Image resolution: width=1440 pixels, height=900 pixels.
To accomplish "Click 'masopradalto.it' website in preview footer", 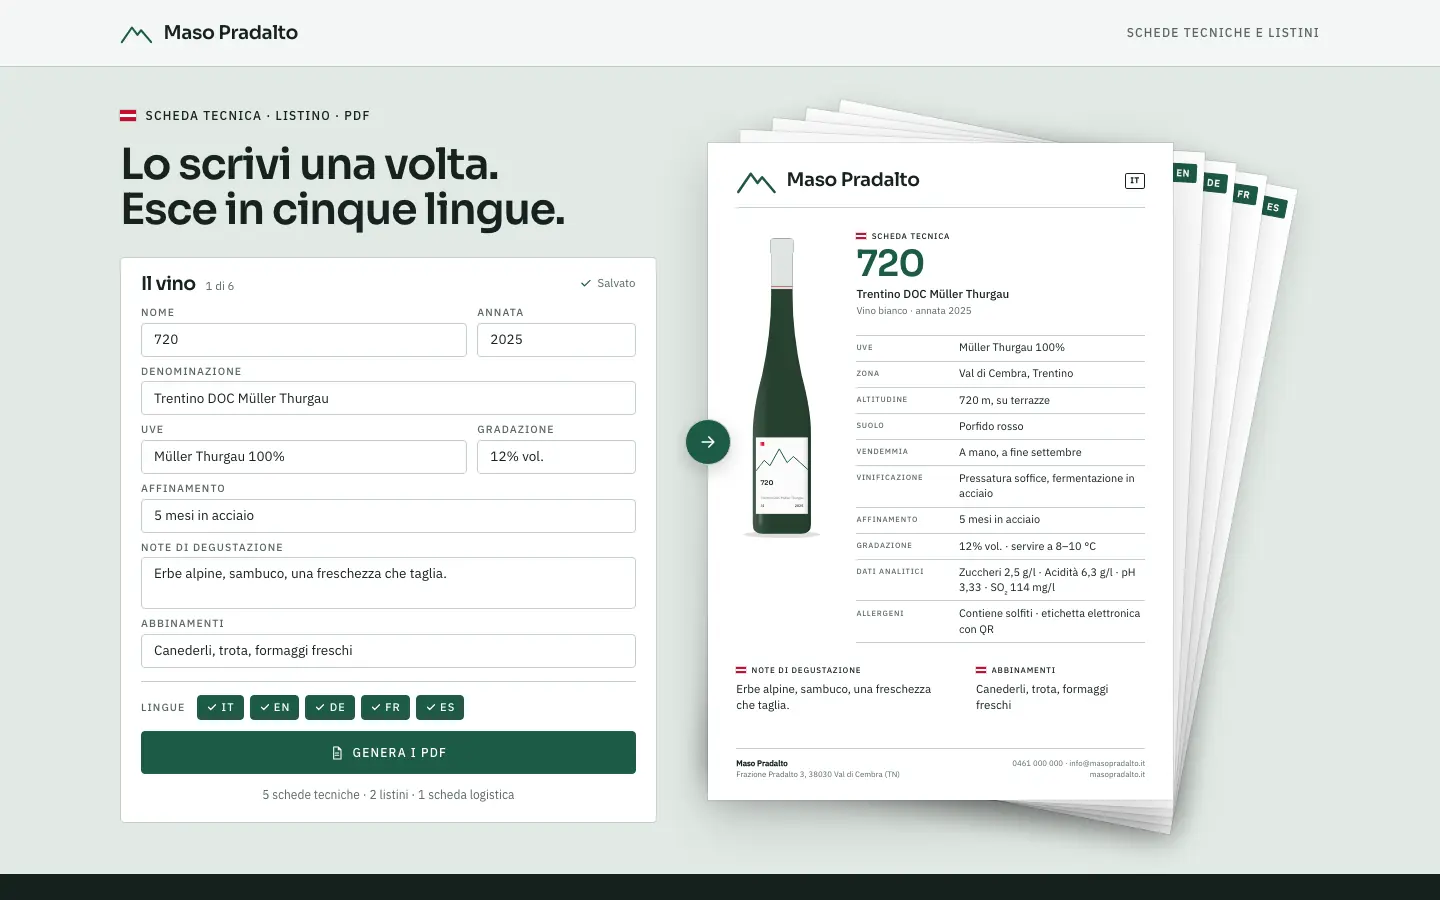I will (1117, 774).
